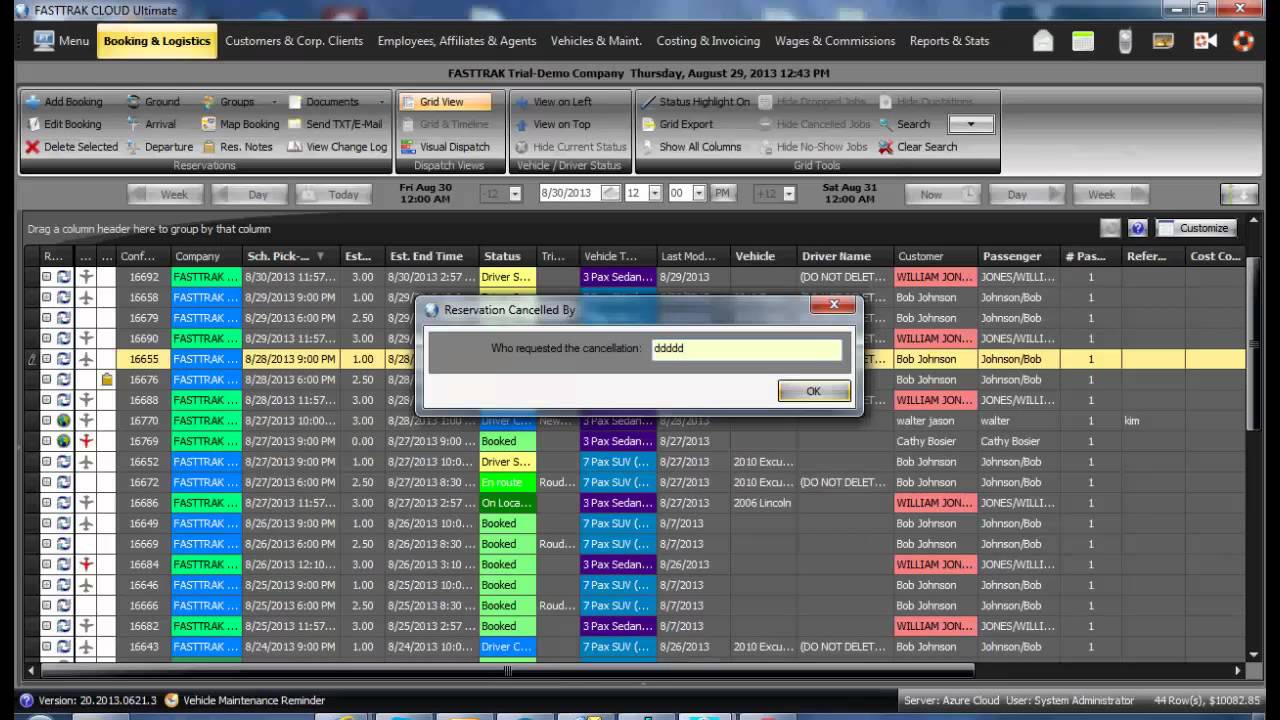Select the Departure toolbar icon
The height and width of the screenshot is (720, 1280).
click(134, 147)
